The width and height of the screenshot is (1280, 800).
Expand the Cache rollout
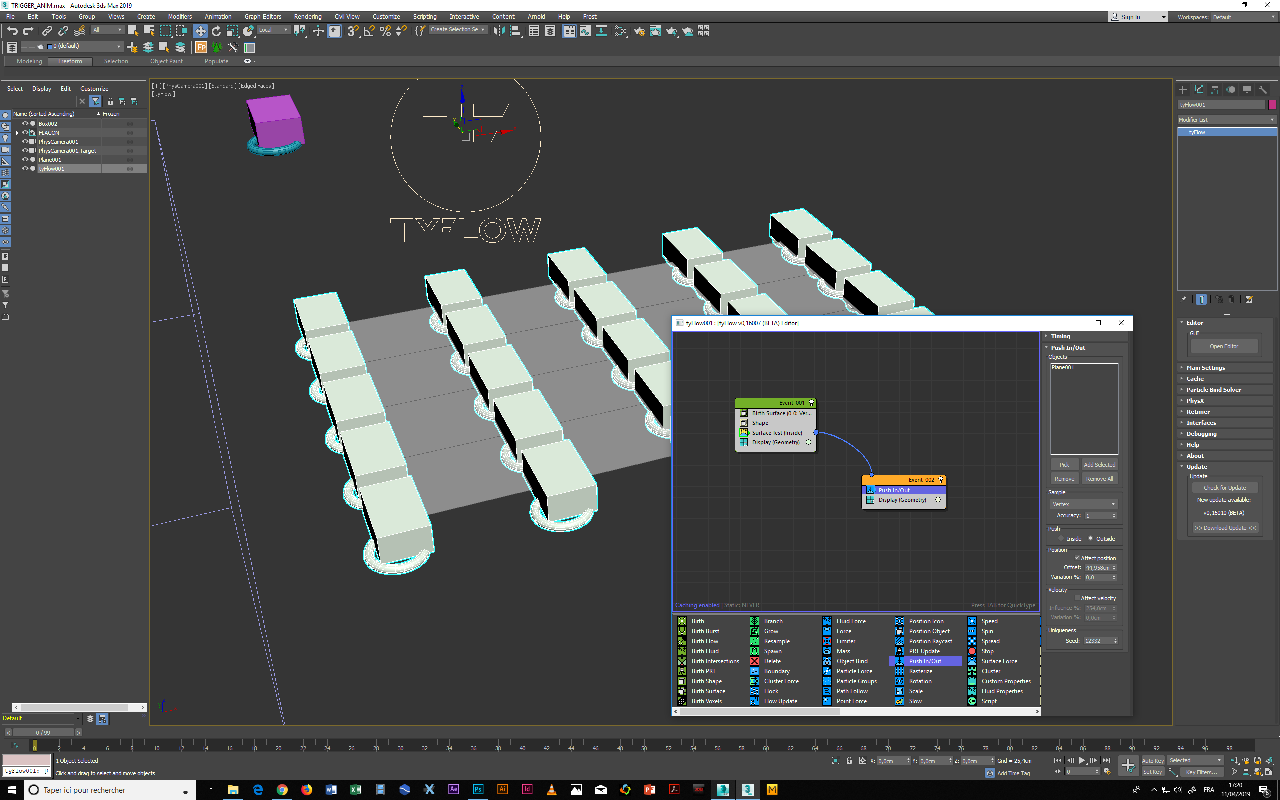(x=1227, y=379)
